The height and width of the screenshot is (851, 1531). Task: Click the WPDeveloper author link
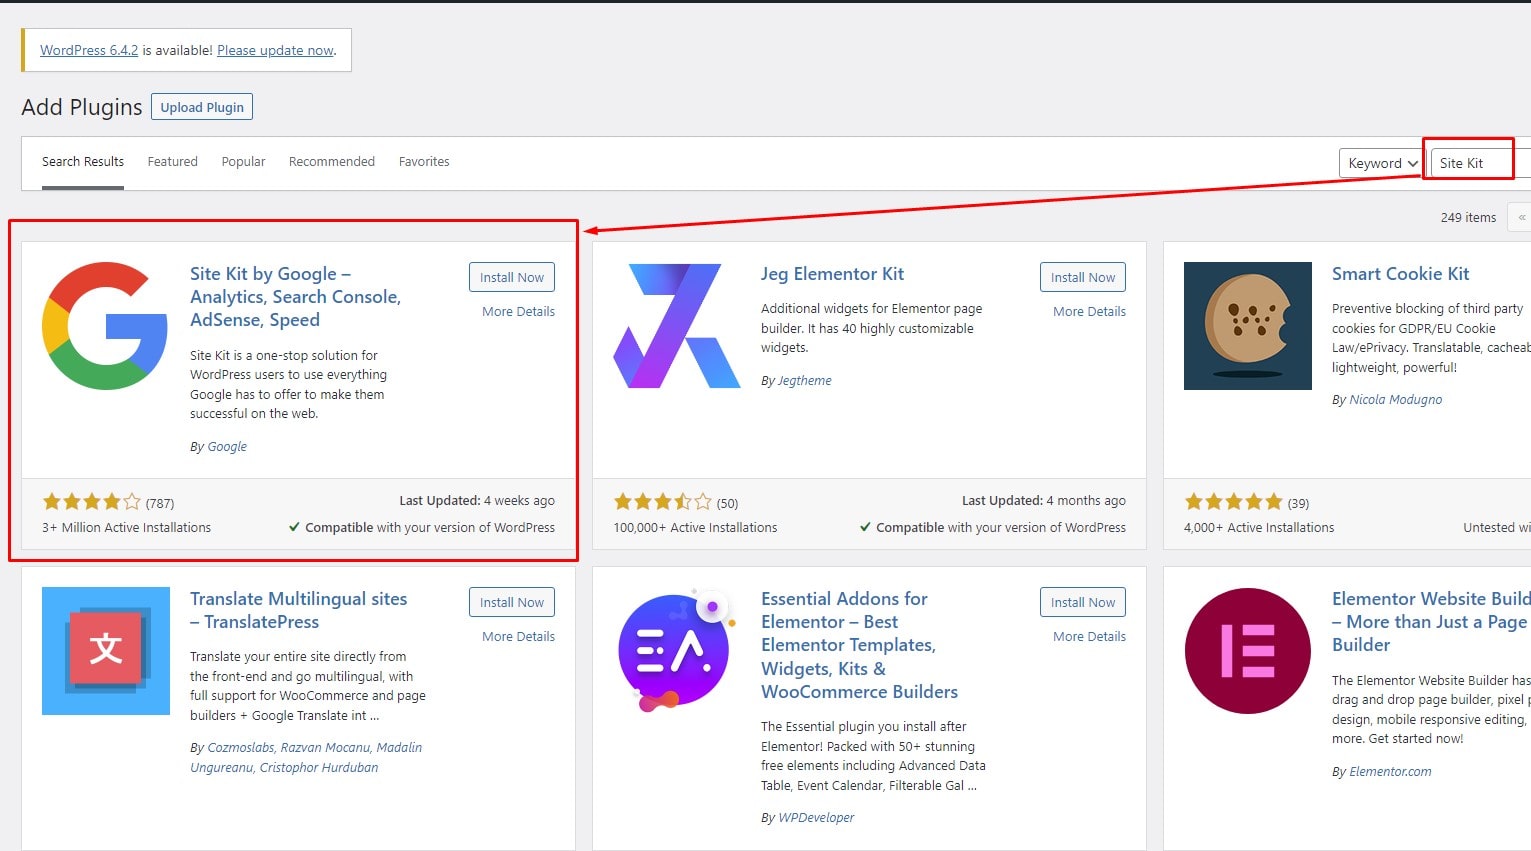tap(816, 818)
